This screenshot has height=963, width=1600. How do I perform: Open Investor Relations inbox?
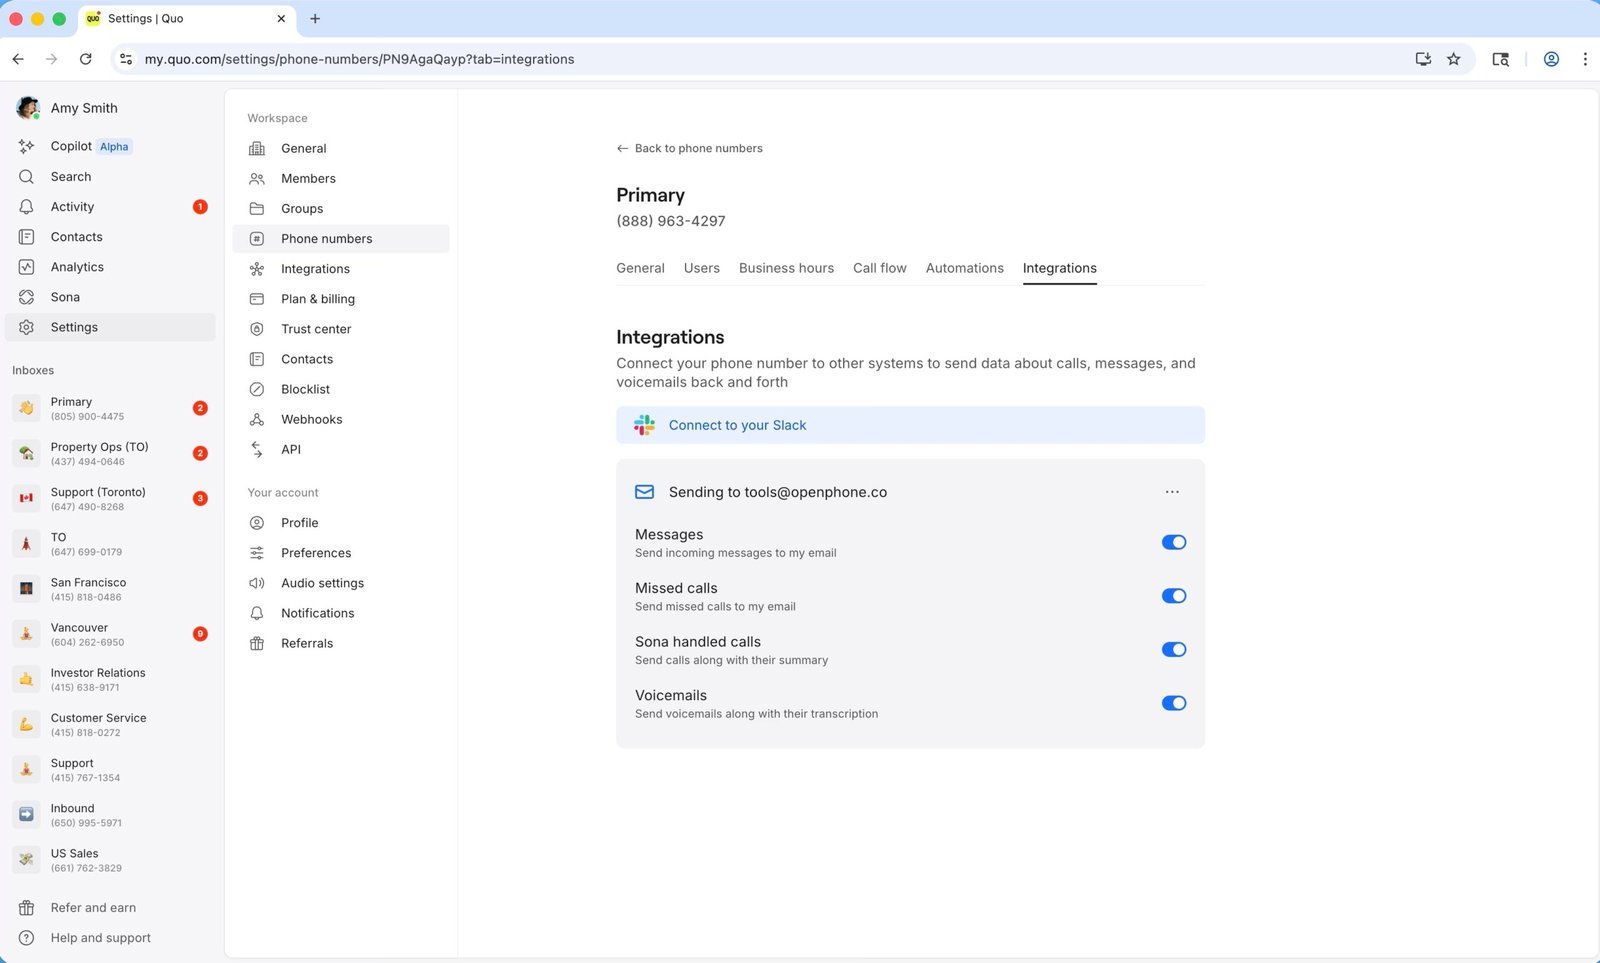(x=110, y=679)
